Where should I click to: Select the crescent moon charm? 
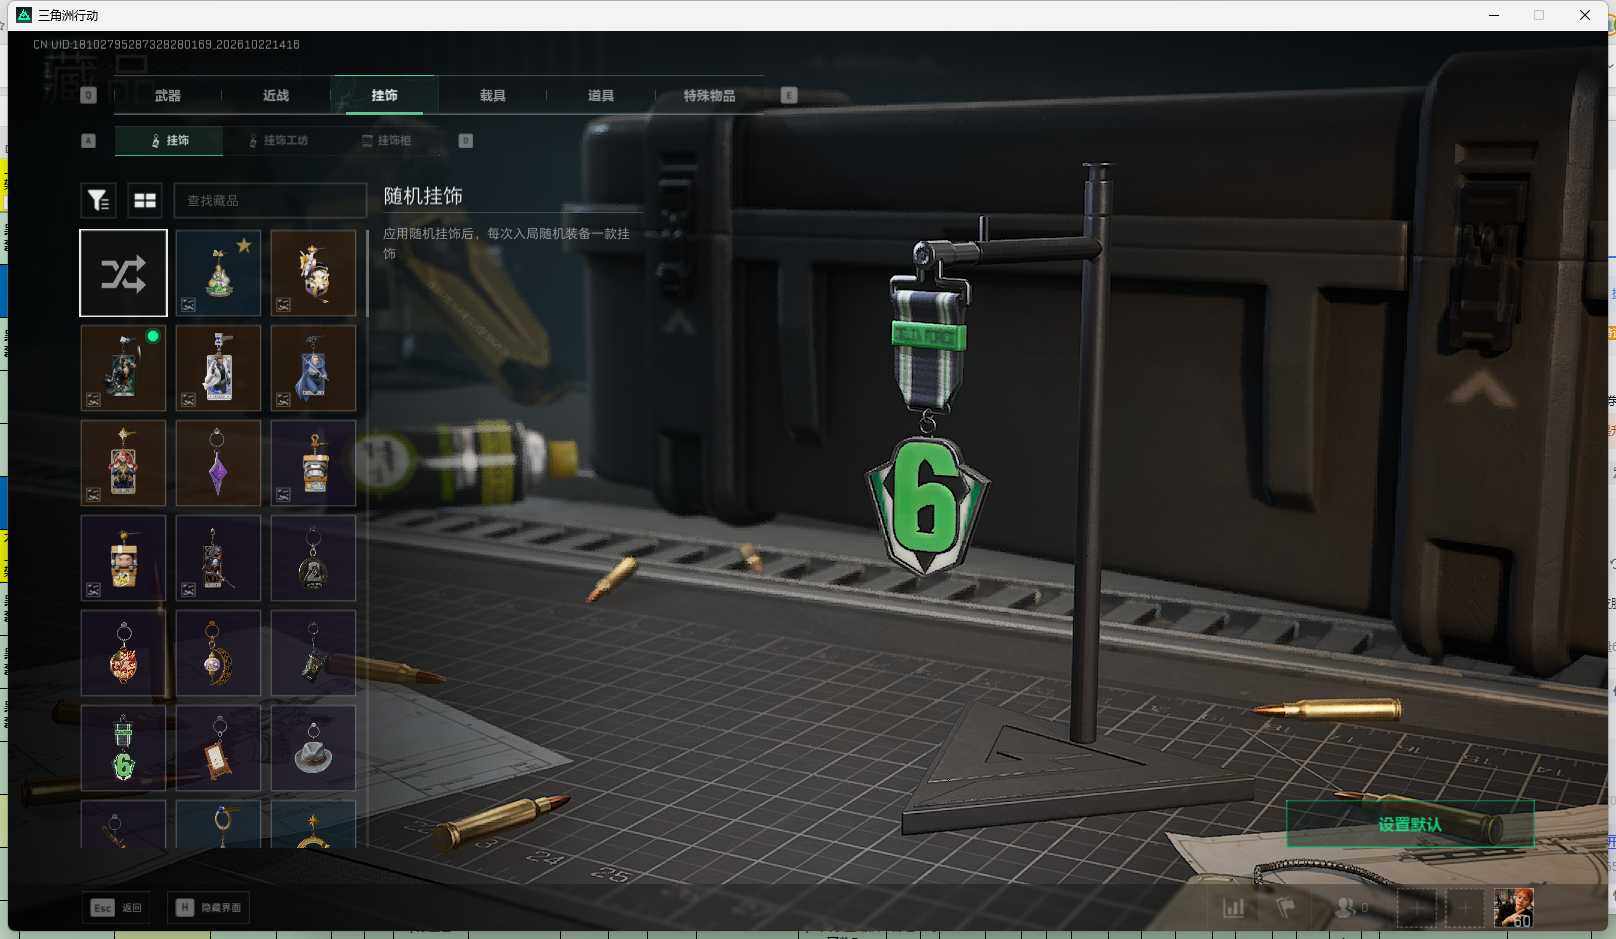218,653
